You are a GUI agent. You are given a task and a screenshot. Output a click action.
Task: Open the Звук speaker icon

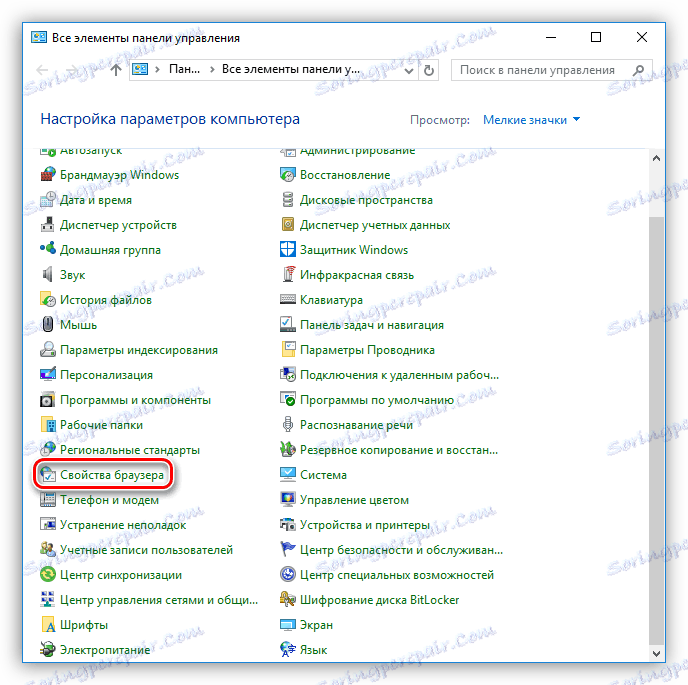click(x=48, y=275)
